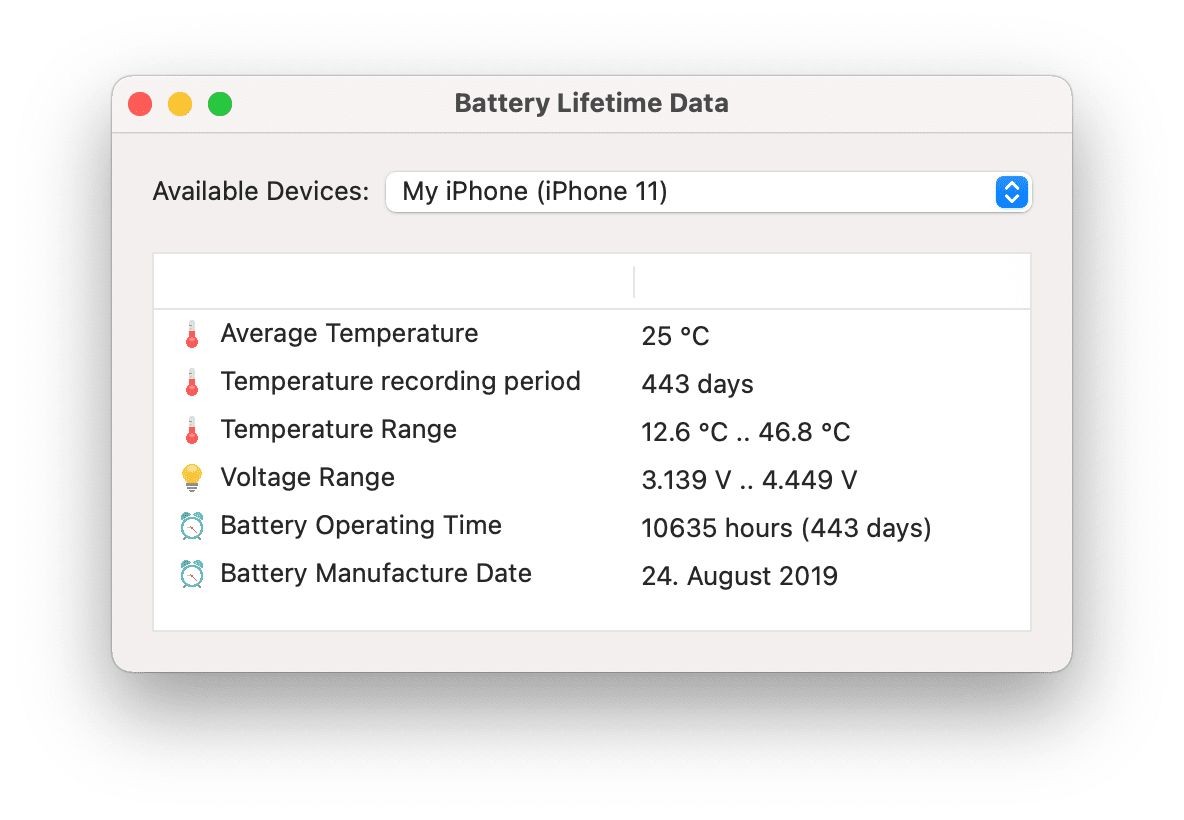Select the Temperature recording period row label
Viewport: 1184px width, 820px height.
[x=400, y=381]
